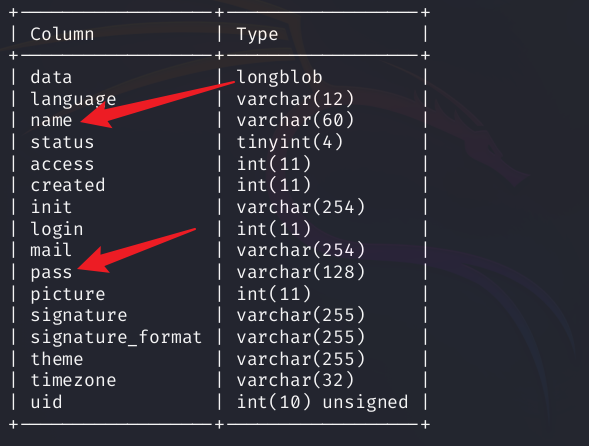
Task: Select the 'timezone' column name
Action: (x=73, y=380)
